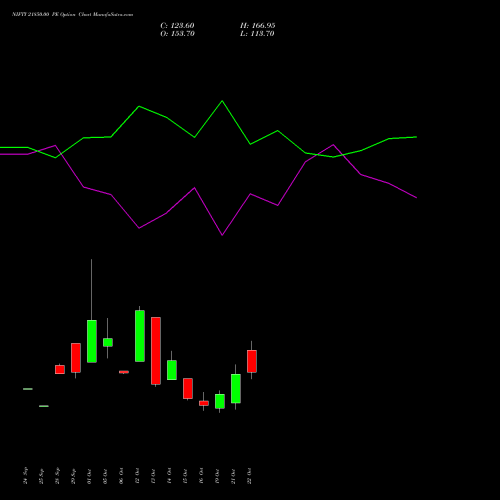Click the 29 Sep date axis label
The image size is (500, 500).
tap(74, 476)
